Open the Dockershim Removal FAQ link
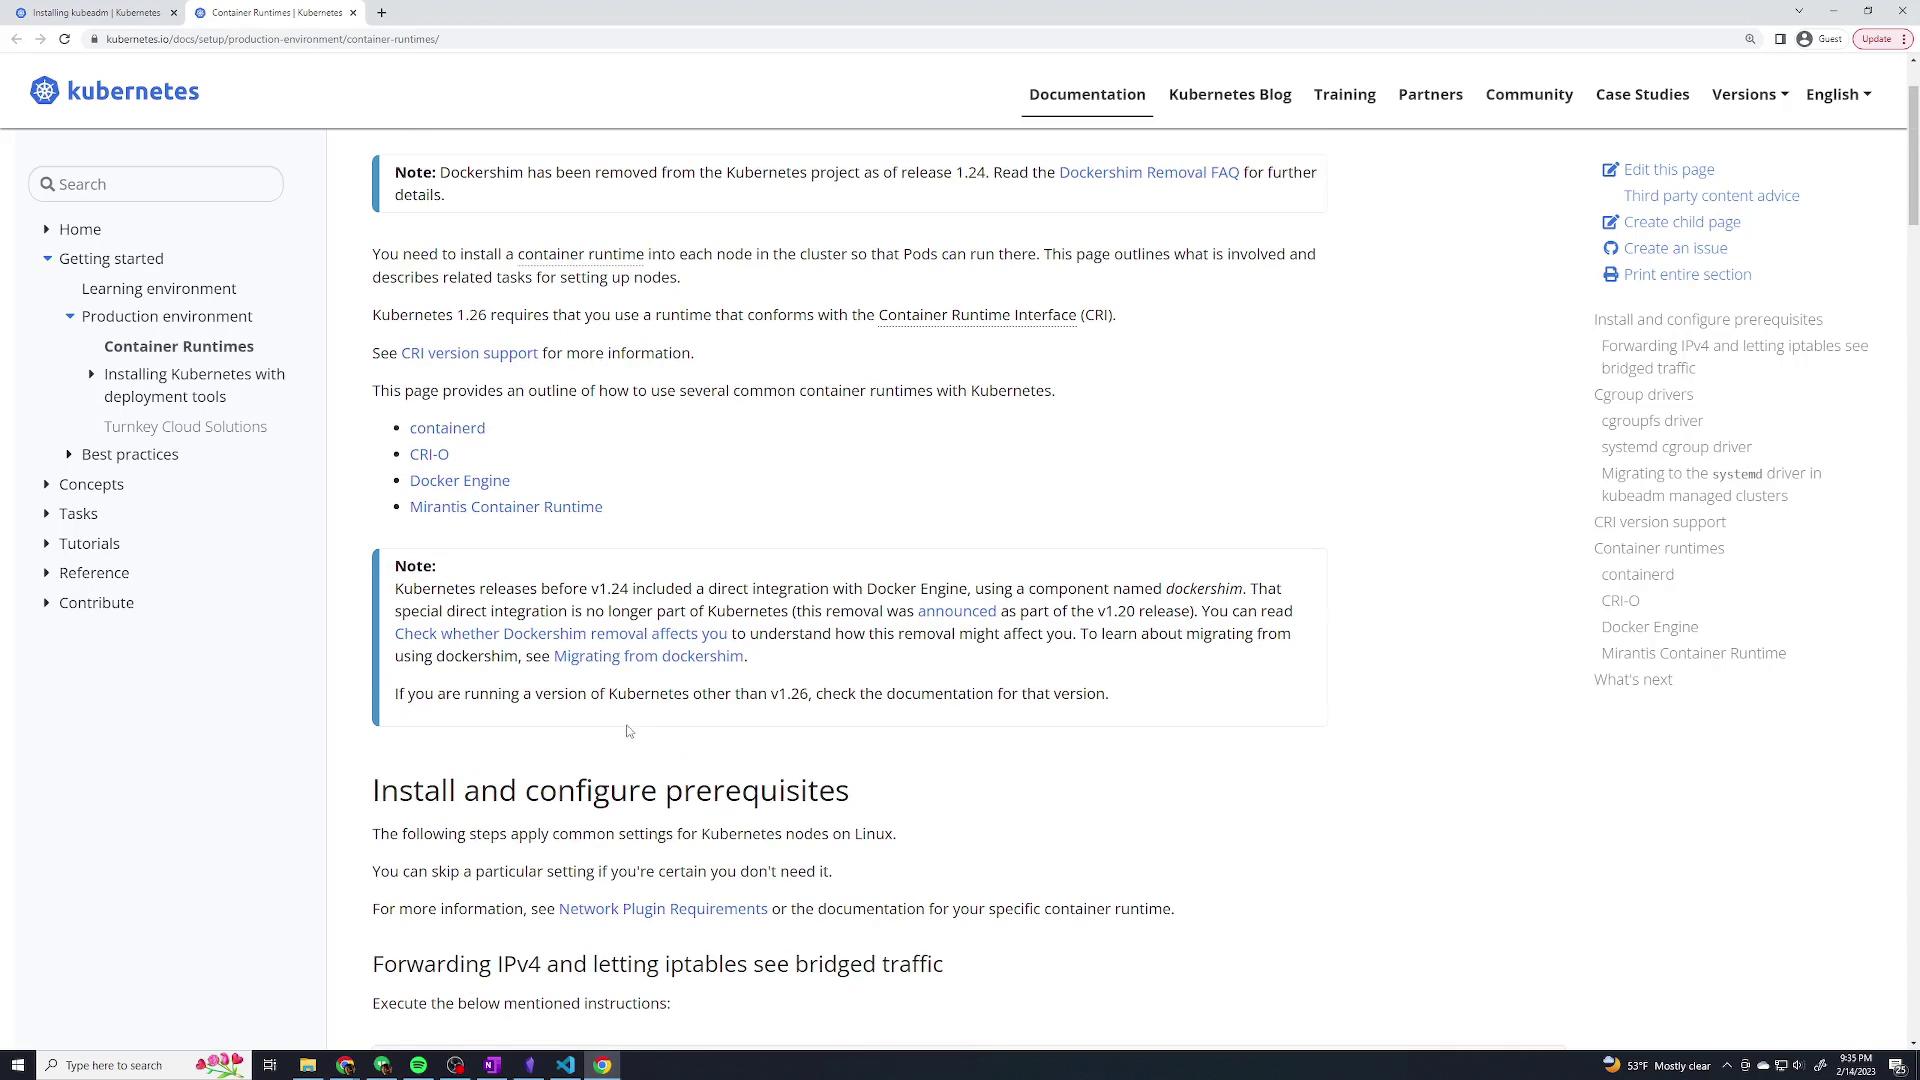The height and width of the screenshot is (1080, 1920). [x=1148, y=172]
